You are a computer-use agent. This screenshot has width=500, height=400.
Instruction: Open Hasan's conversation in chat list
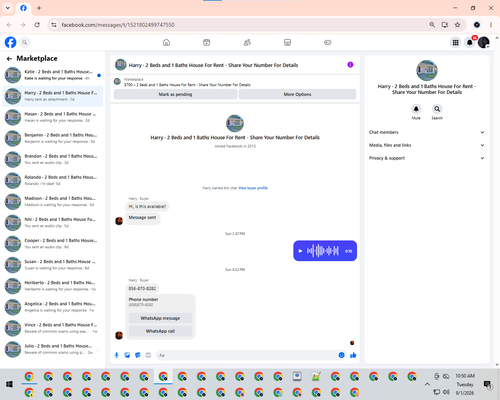click(53, 117)
